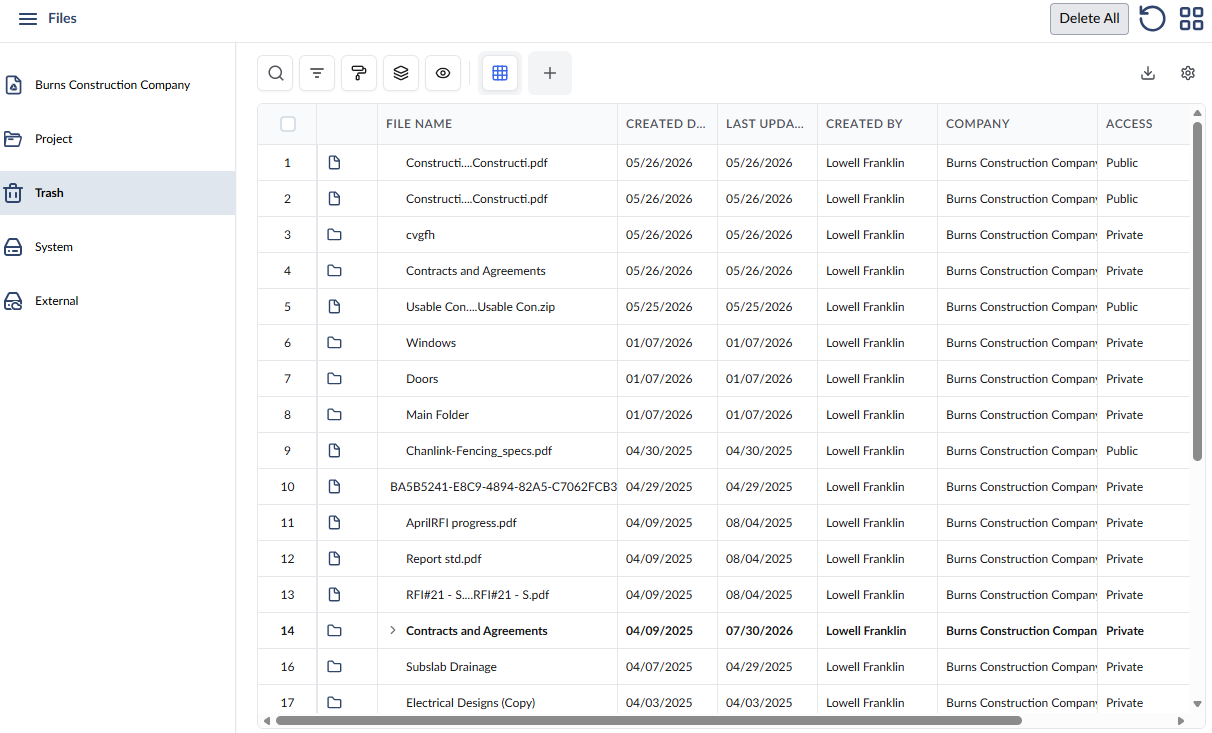Screen dimensions: 1212x733
Task: Click row number 10 in the table
Action: tap(287, 487)
